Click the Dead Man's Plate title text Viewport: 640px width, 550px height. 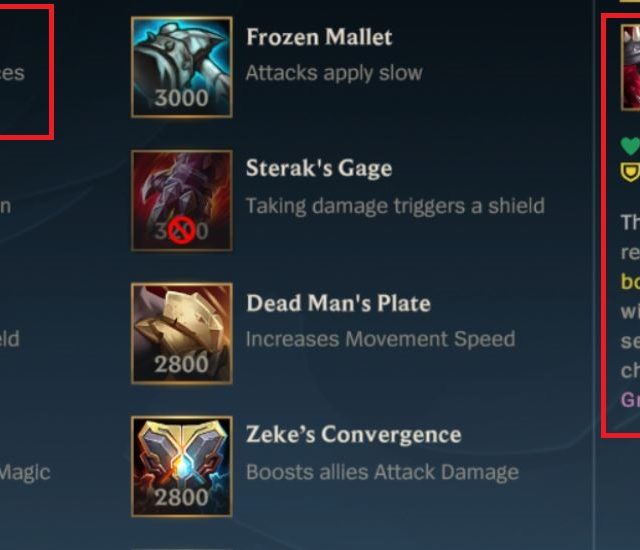pos(338,303)
